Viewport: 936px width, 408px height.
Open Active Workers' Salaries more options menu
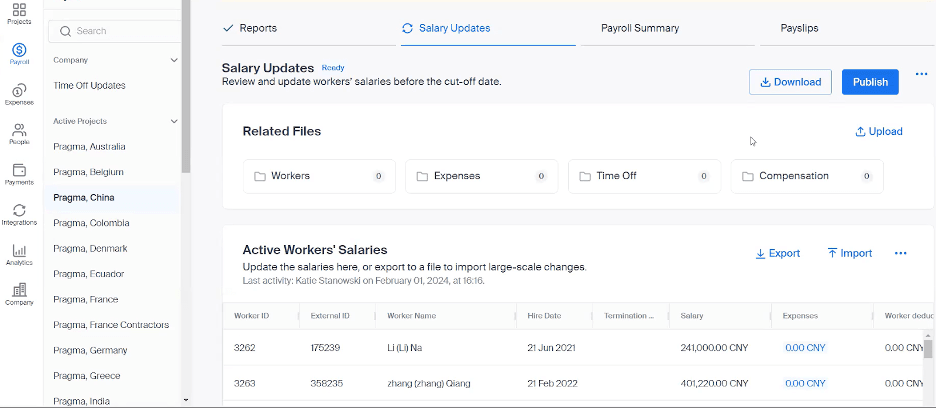(x=900, y=254)
